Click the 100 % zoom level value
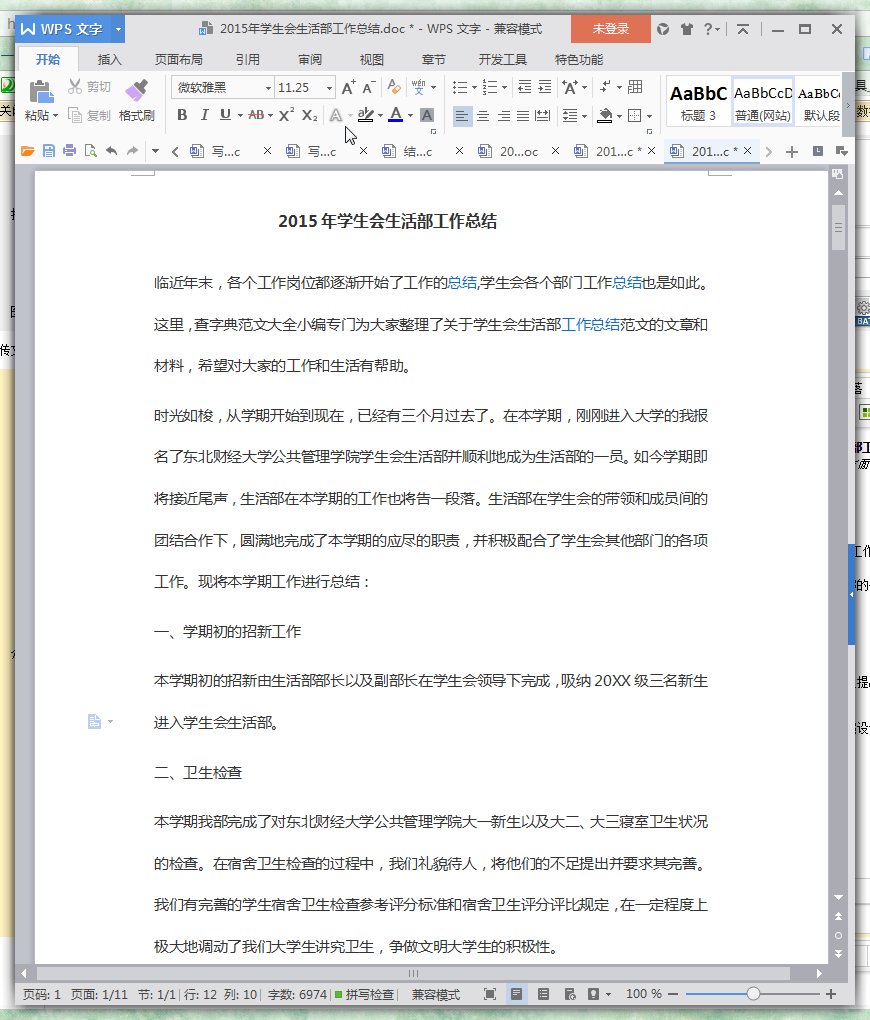Viewport: 870px width, 1020px height. click(x=644, y=994)
